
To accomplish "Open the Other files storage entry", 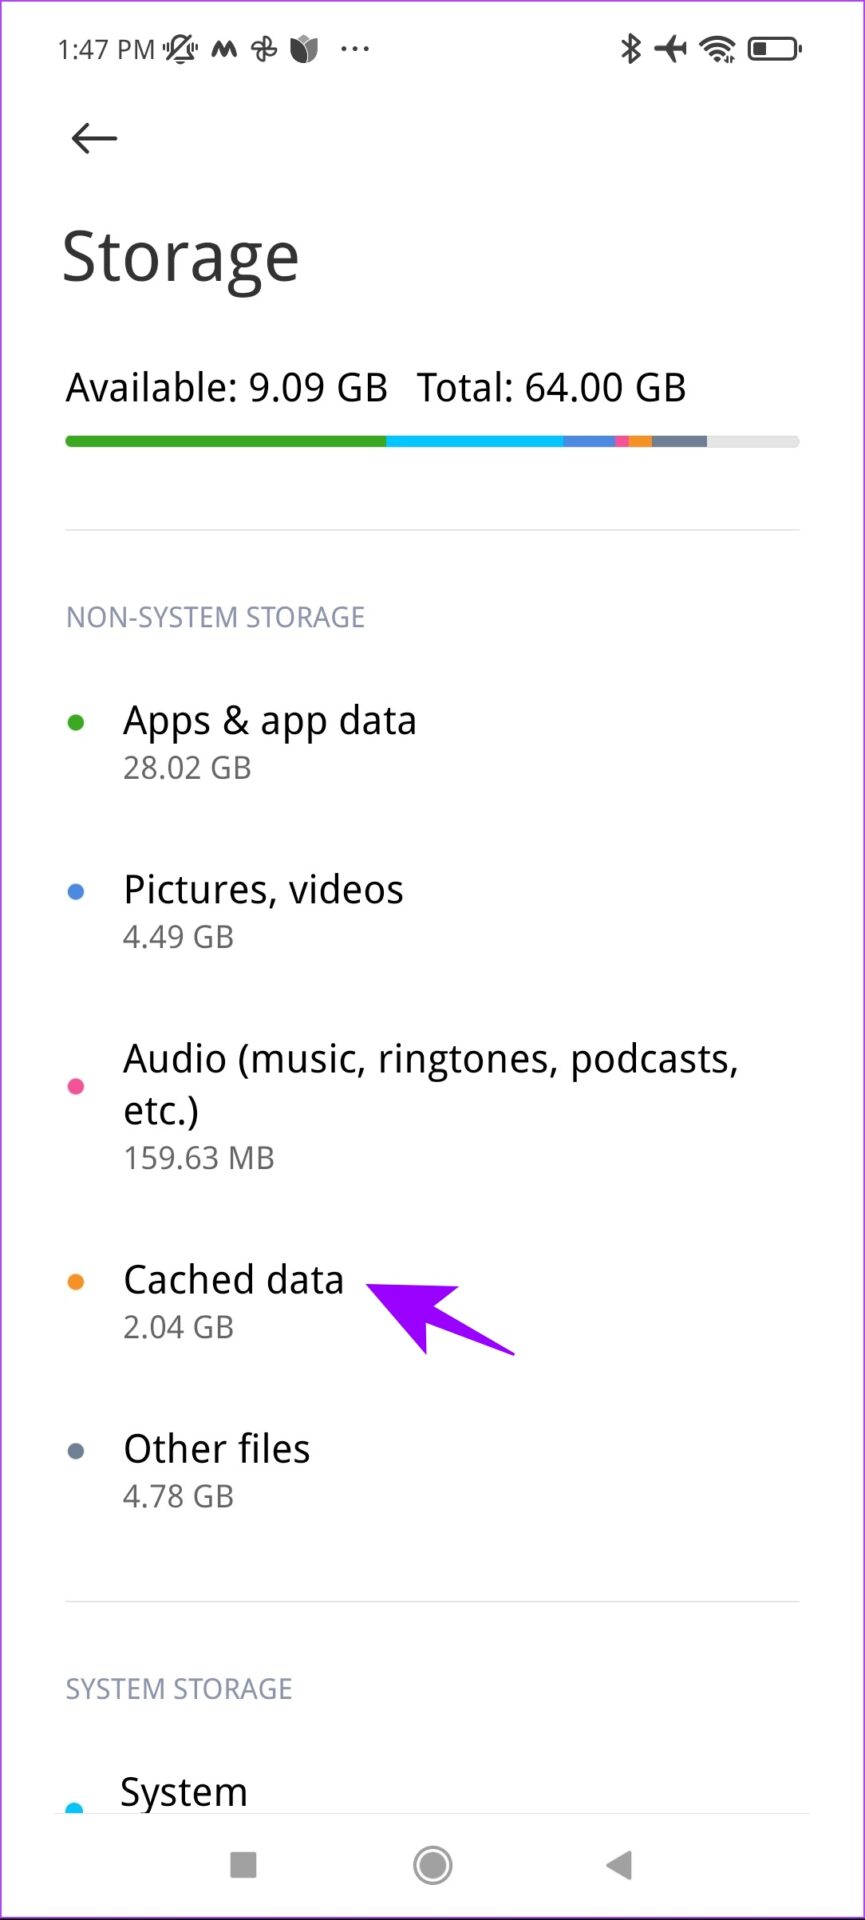I will coord(216,1470).
